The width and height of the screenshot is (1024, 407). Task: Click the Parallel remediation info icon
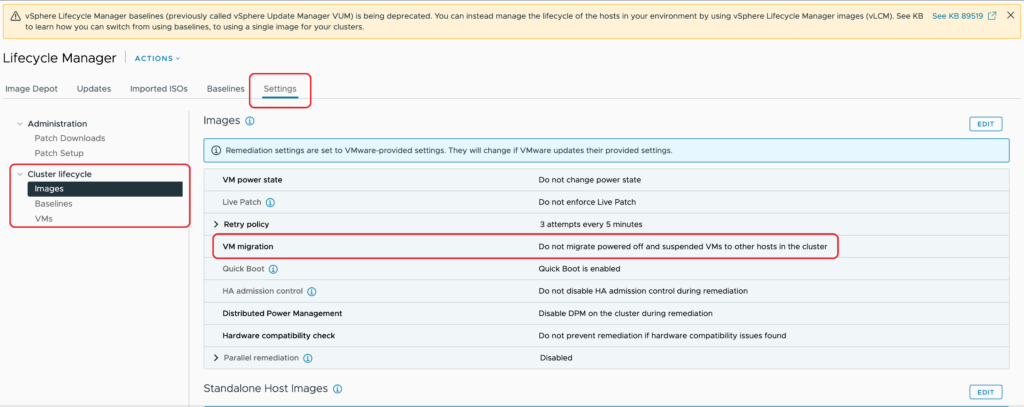pos(307,358)
